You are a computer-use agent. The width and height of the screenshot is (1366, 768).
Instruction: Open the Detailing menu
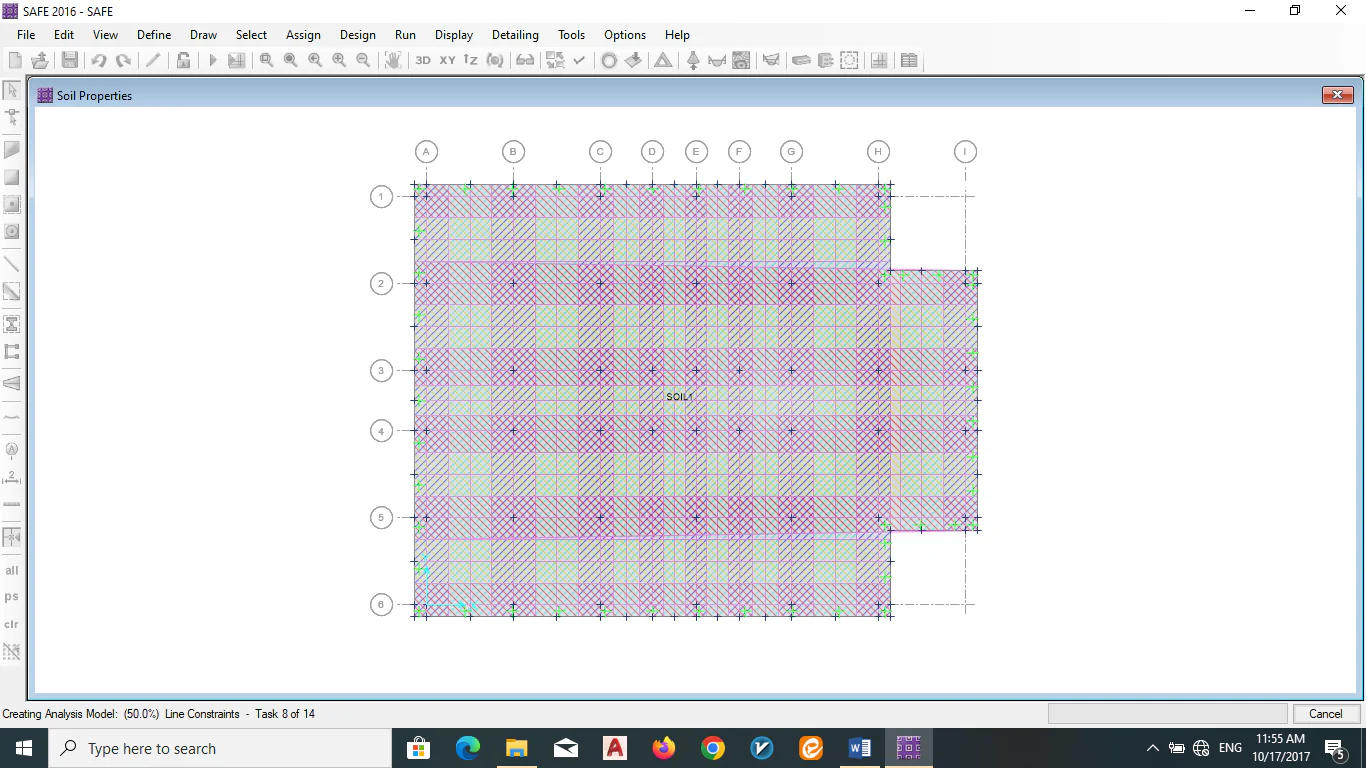pyautogui.click(x=515, y=35)
